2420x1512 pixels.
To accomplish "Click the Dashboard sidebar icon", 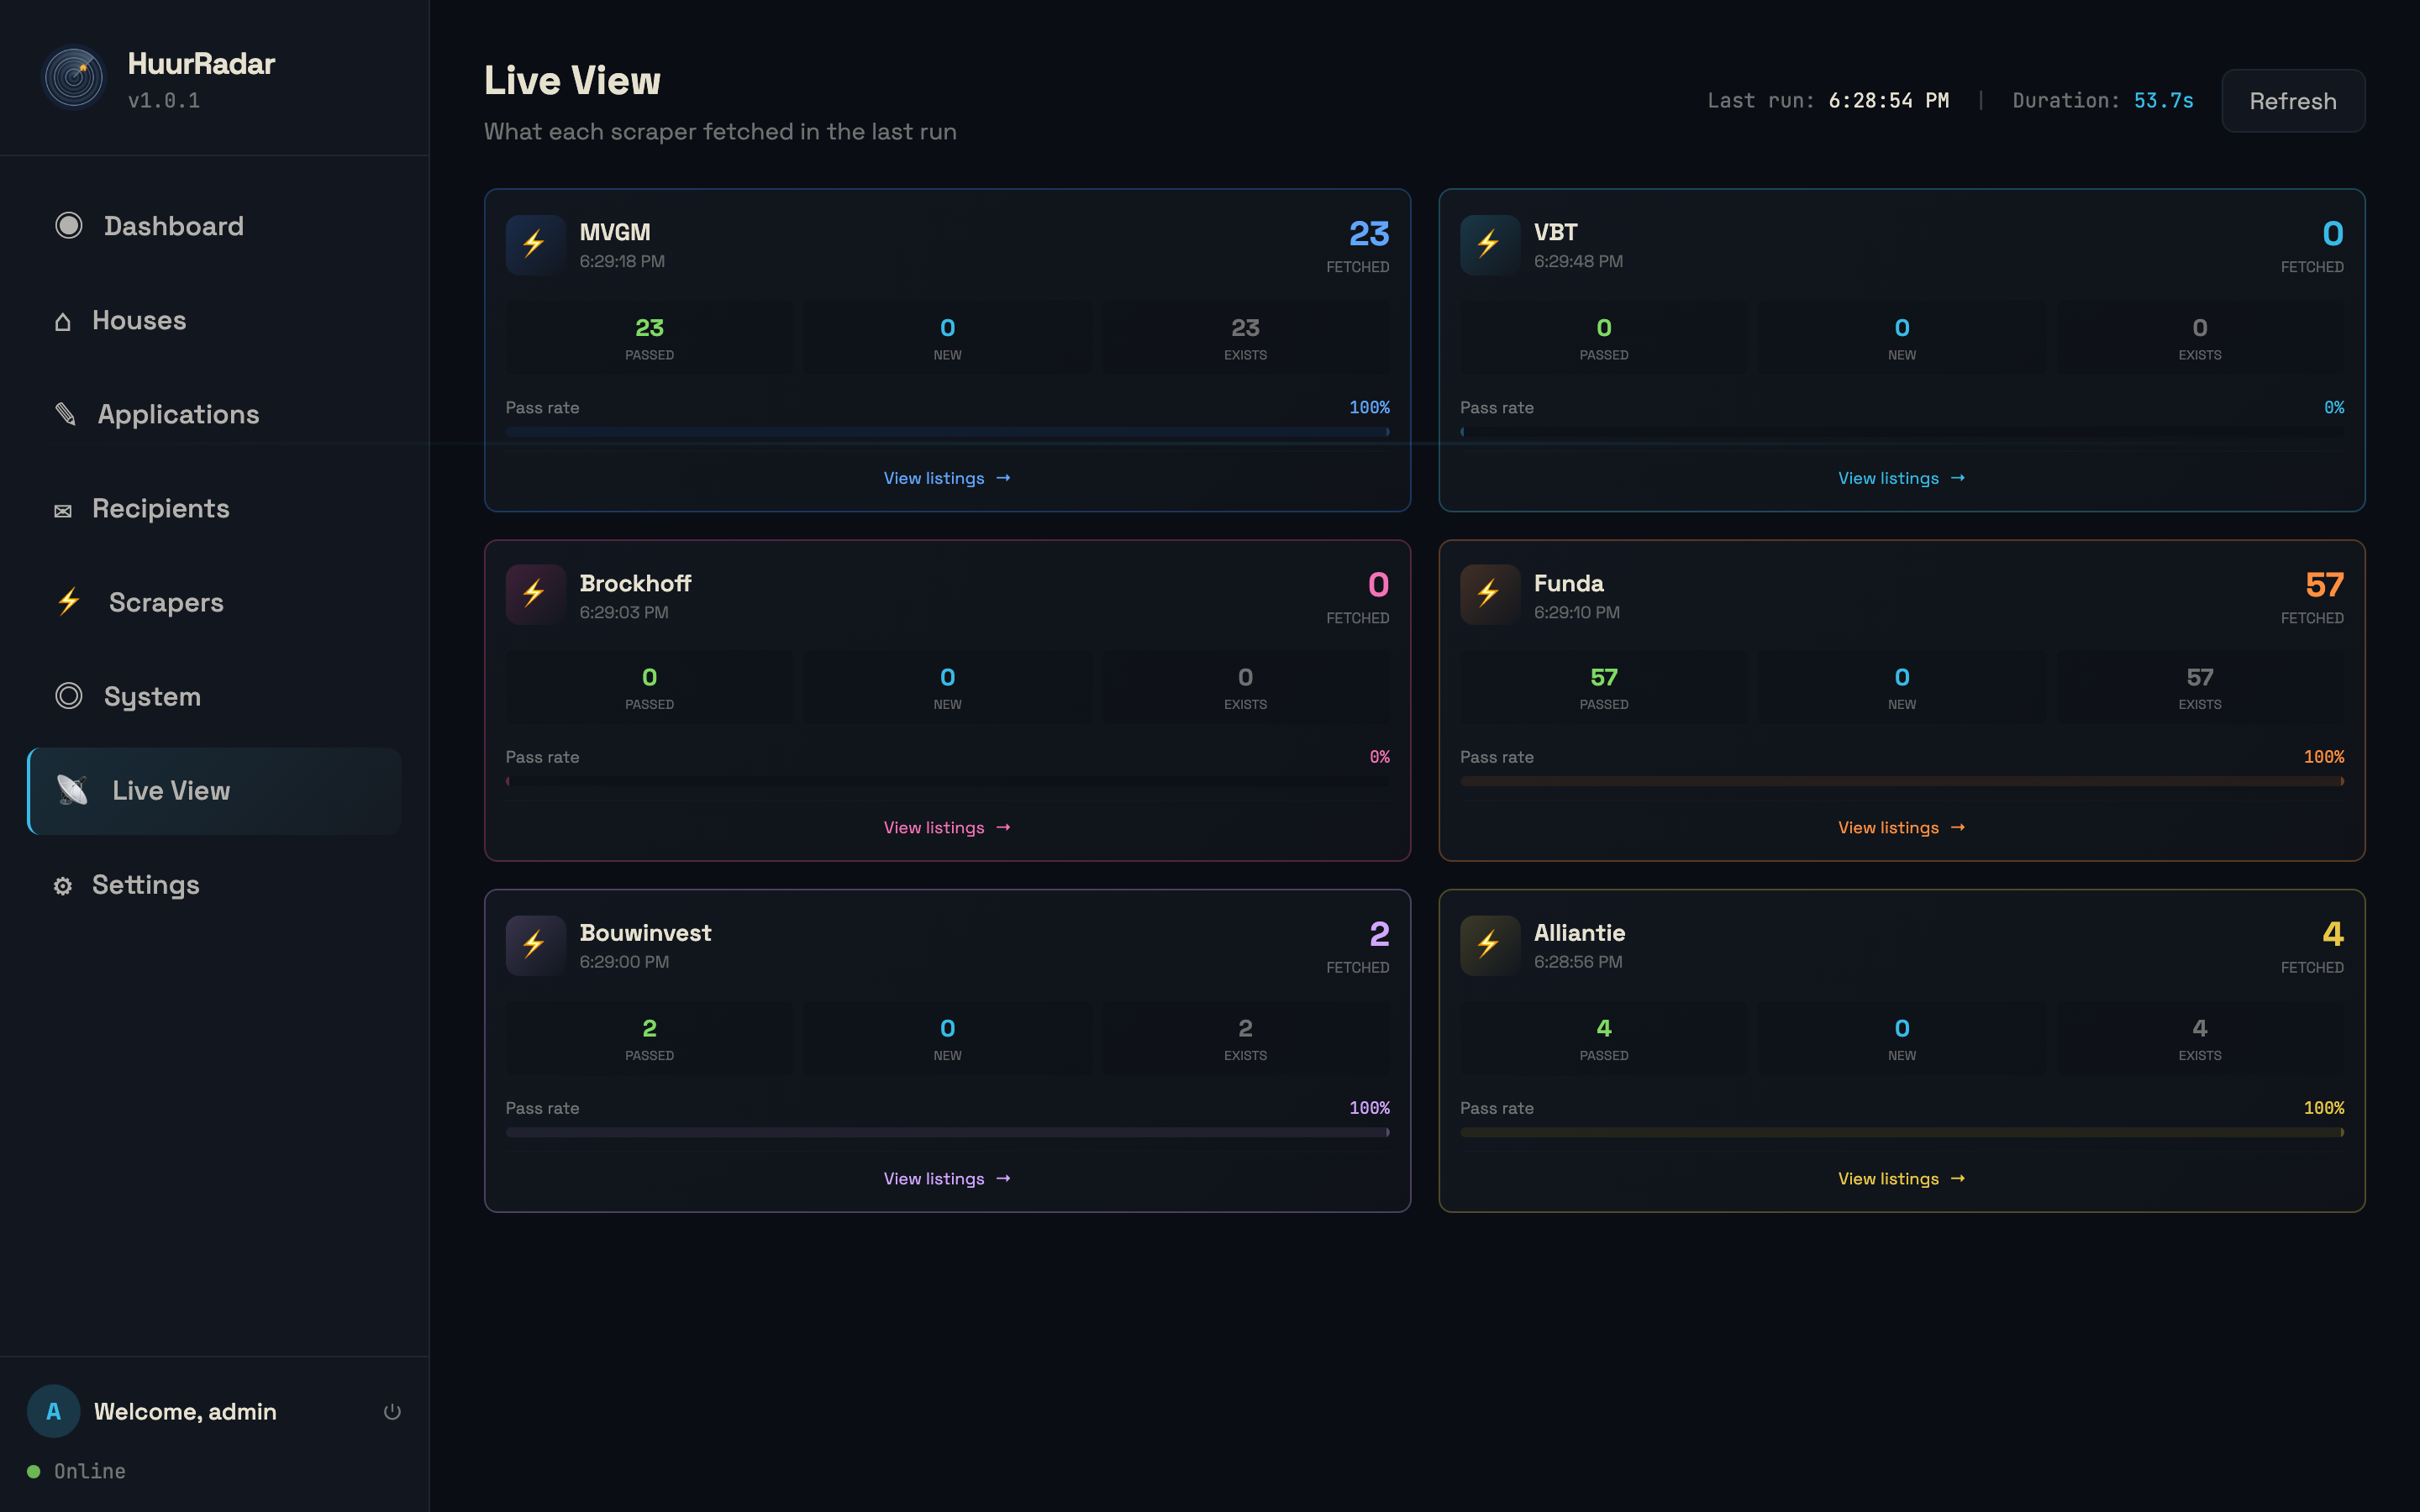I will point(69,225).
